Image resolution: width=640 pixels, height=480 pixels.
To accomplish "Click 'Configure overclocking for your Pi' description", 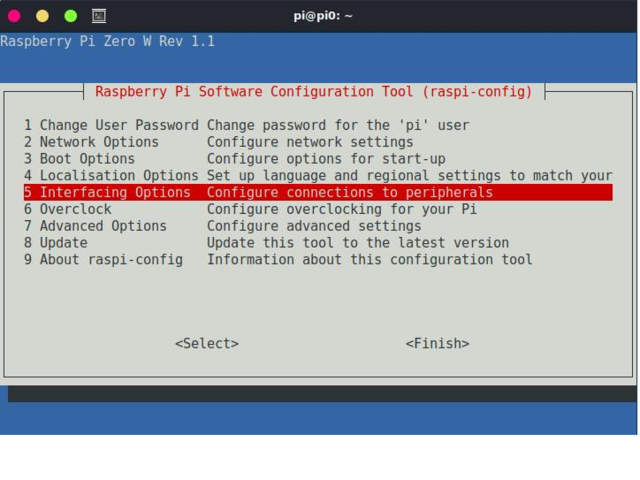I will point(342,209).
